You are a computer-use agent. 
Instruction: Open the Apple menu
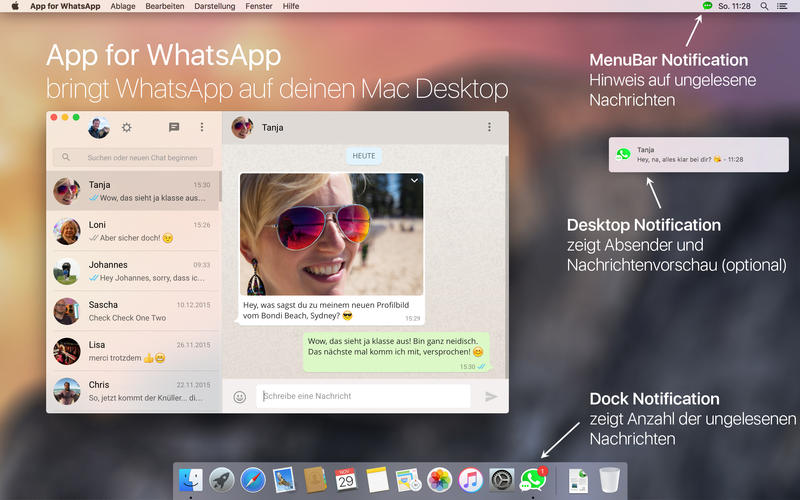pos(15,6)
